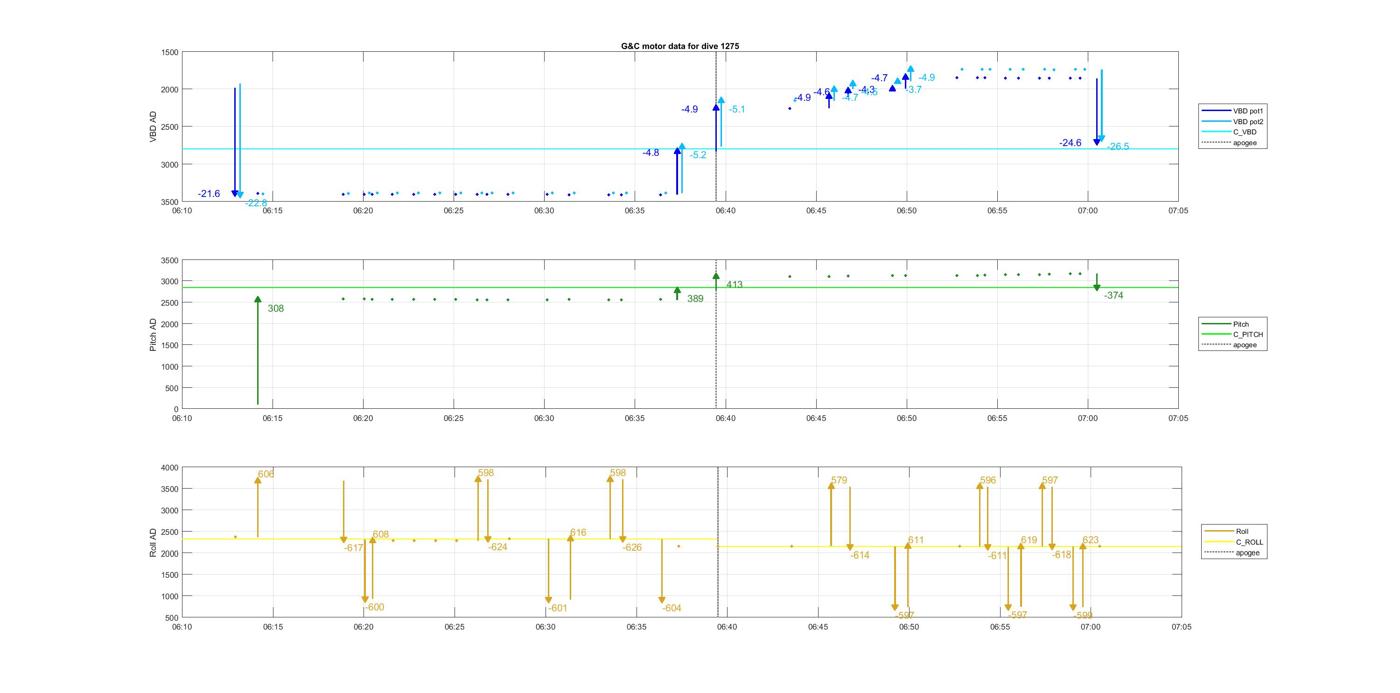Select the "-618" roll annotation

tap(1062, 556)
